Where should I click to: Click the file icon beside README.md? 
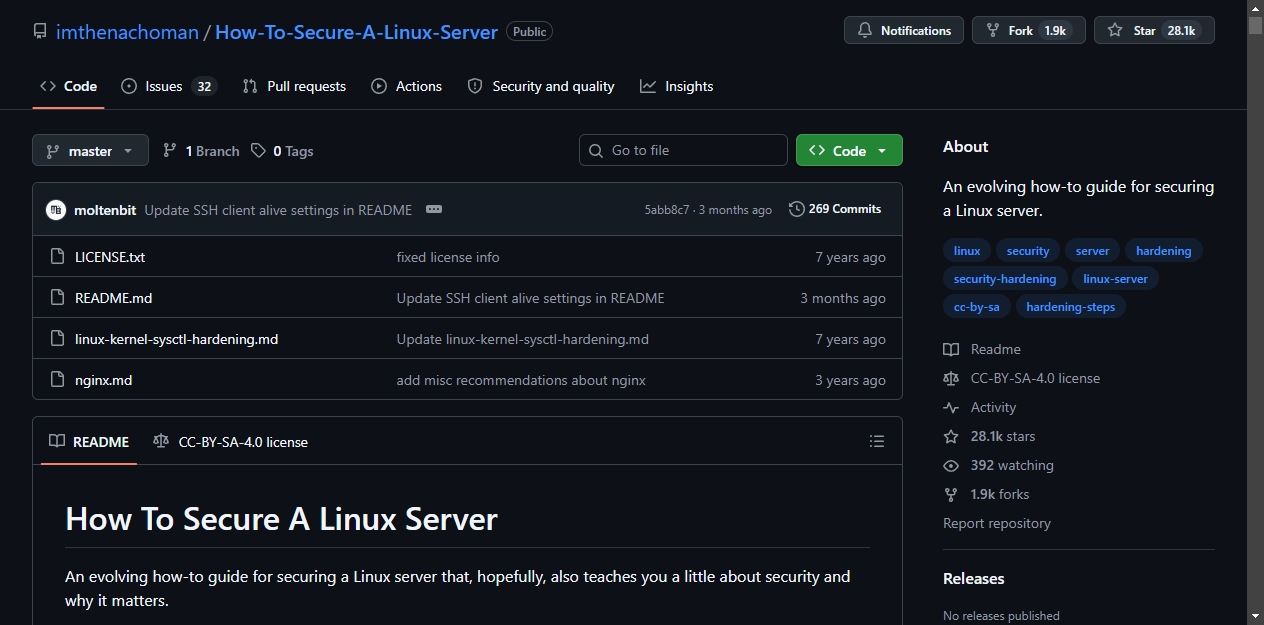[57, 298]
